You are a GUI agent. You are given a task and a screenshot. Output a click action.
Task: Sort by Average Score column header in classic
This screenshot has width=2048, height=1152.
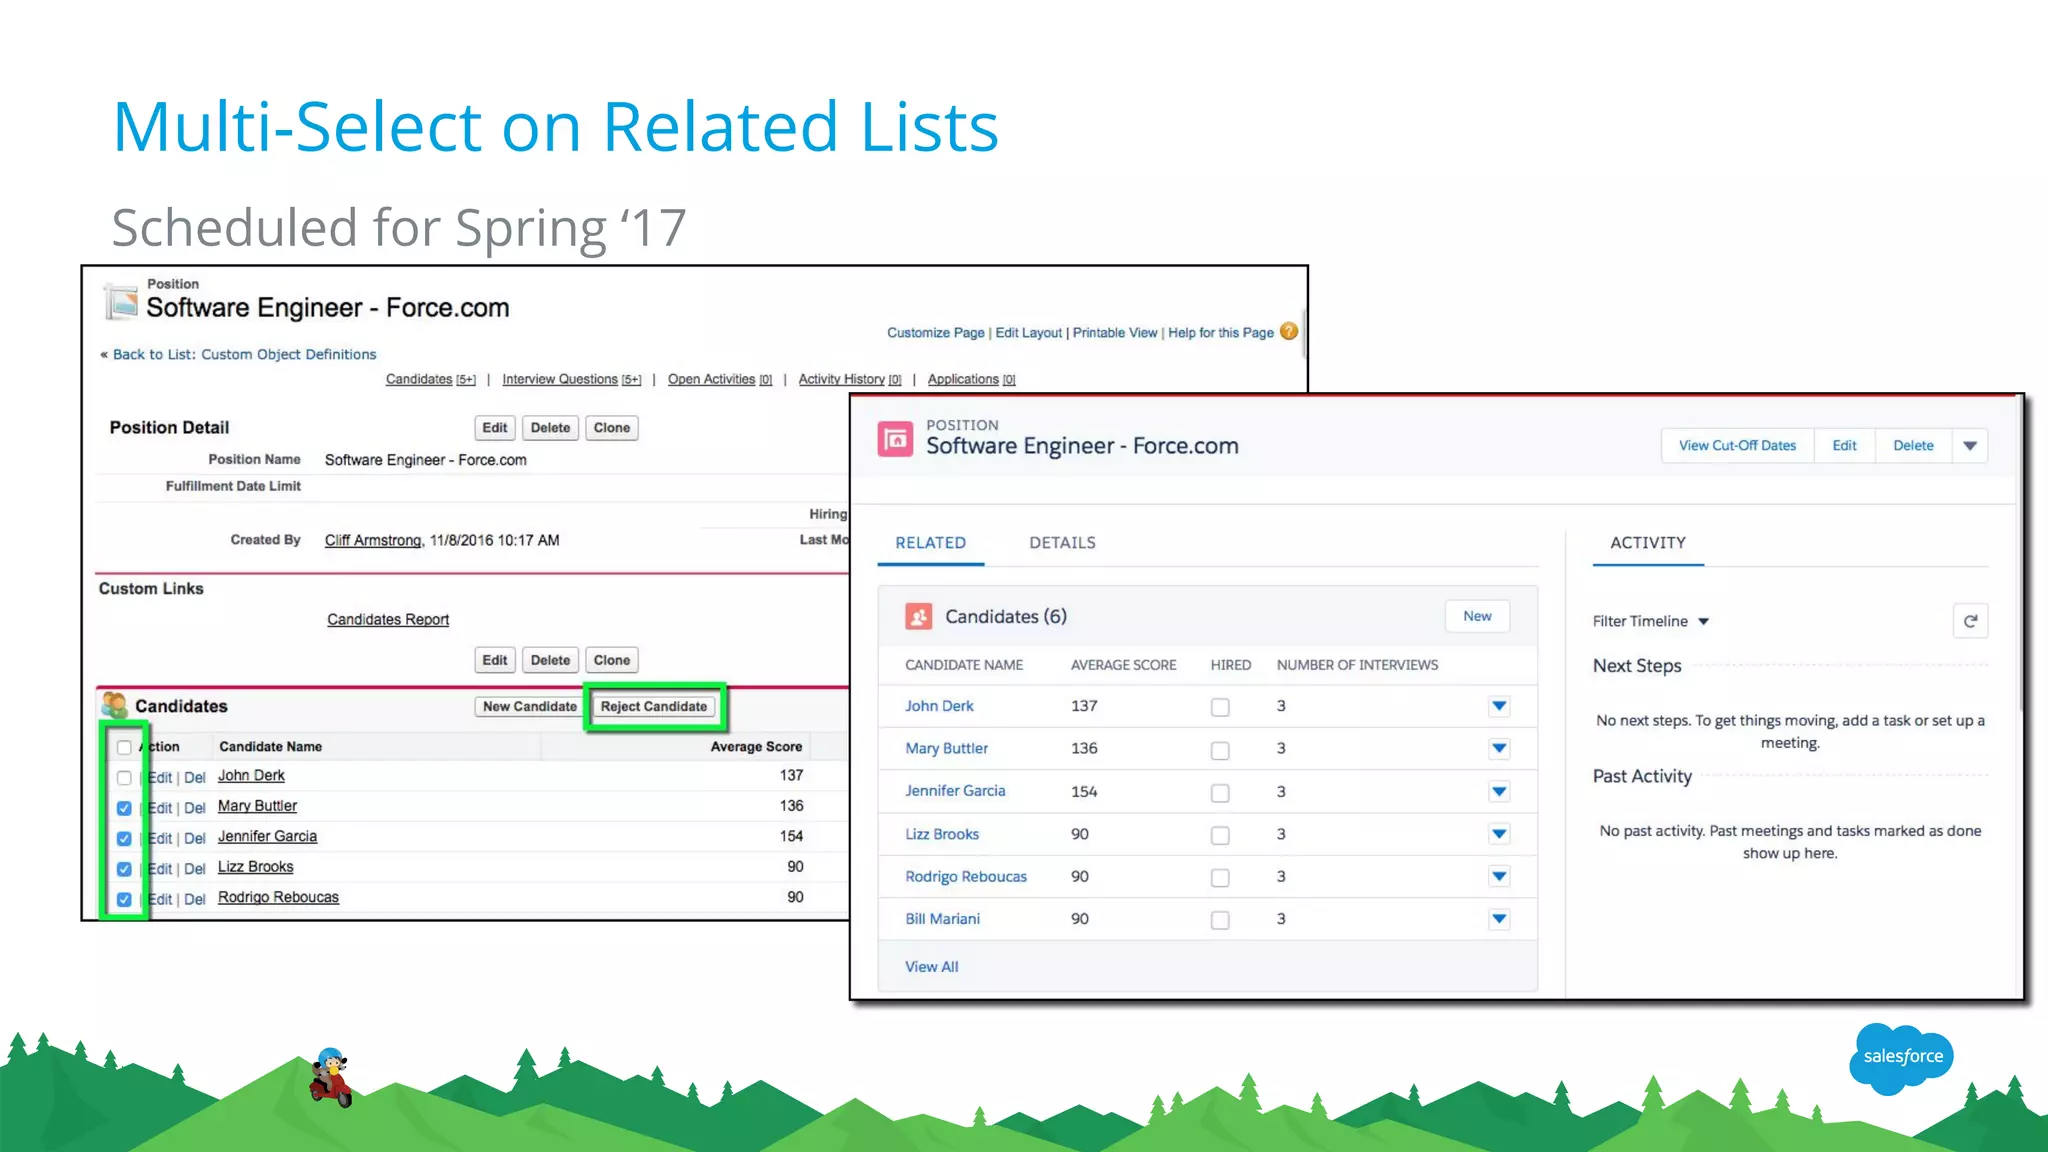pyautogui.click(x=756, y=747)
